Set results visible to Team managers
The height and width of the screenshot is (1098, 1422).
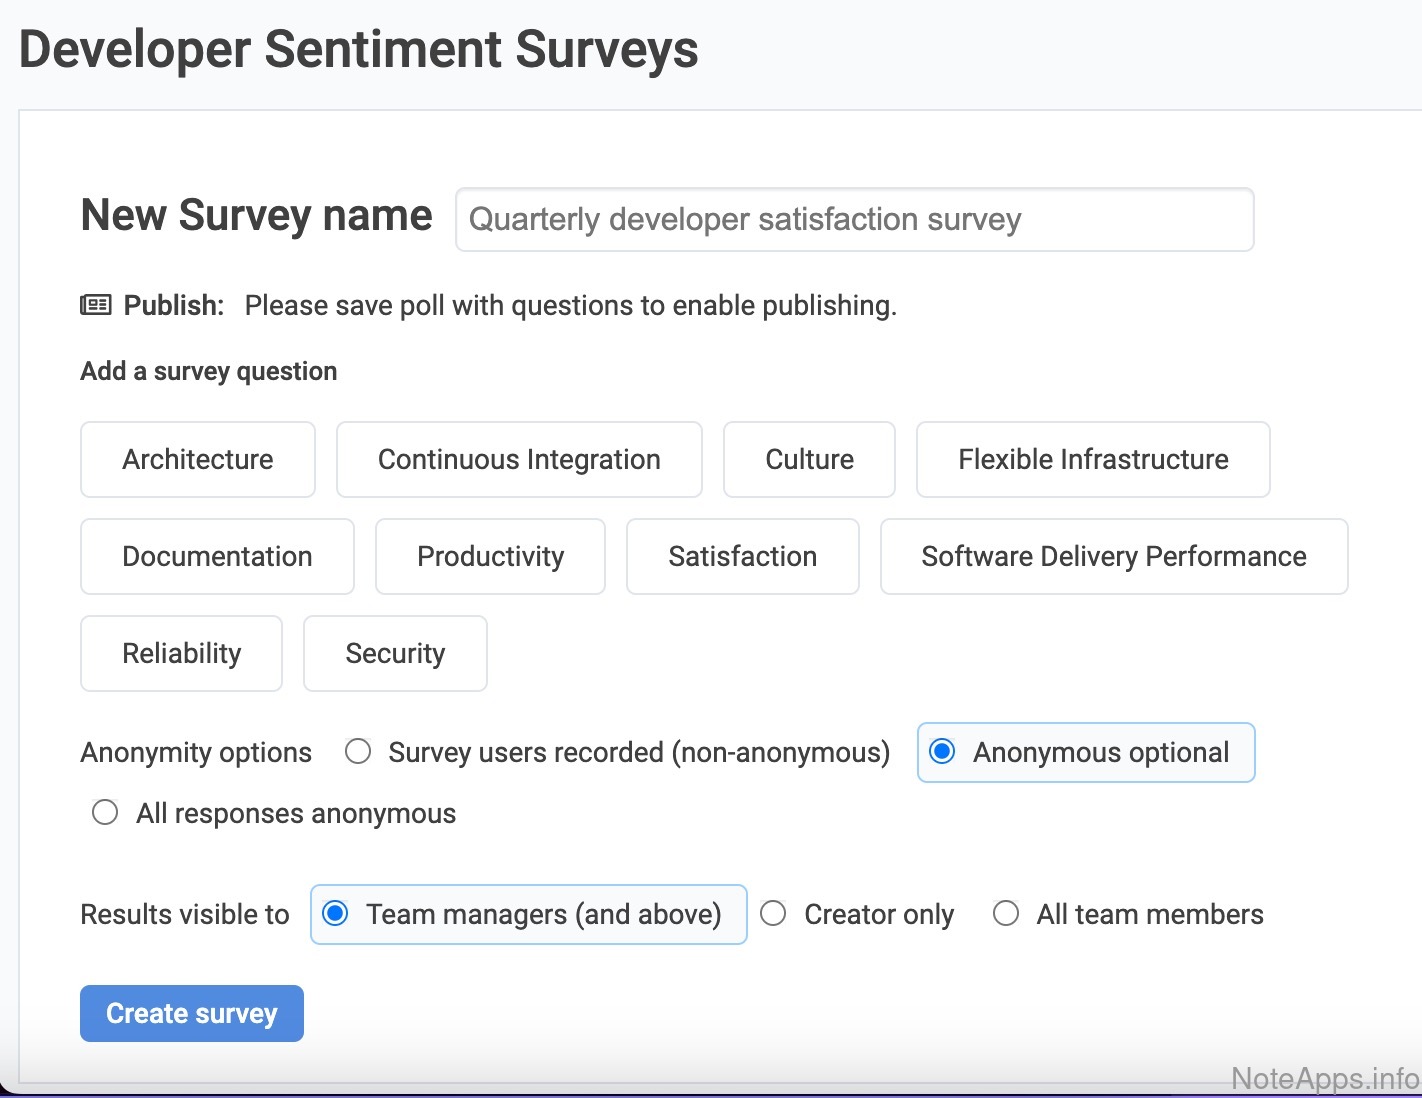336,914
